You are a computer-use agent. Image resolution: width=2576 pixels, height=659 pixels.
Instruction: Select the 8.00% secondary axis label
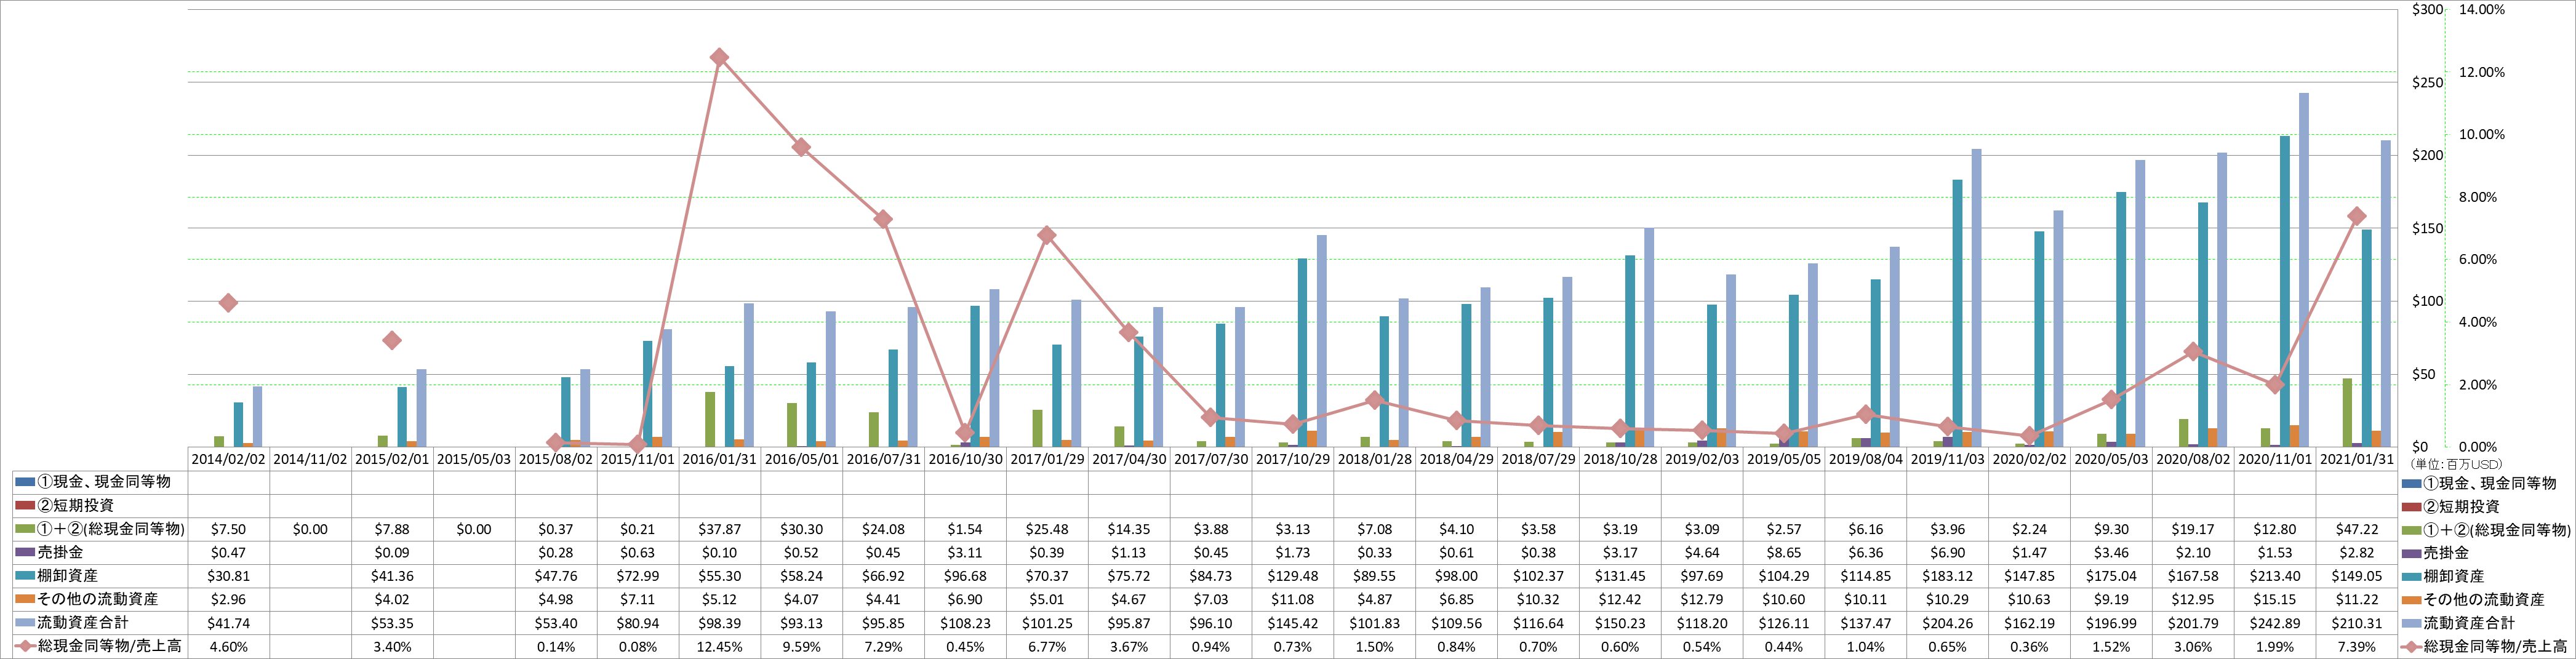coord(2477,197)
